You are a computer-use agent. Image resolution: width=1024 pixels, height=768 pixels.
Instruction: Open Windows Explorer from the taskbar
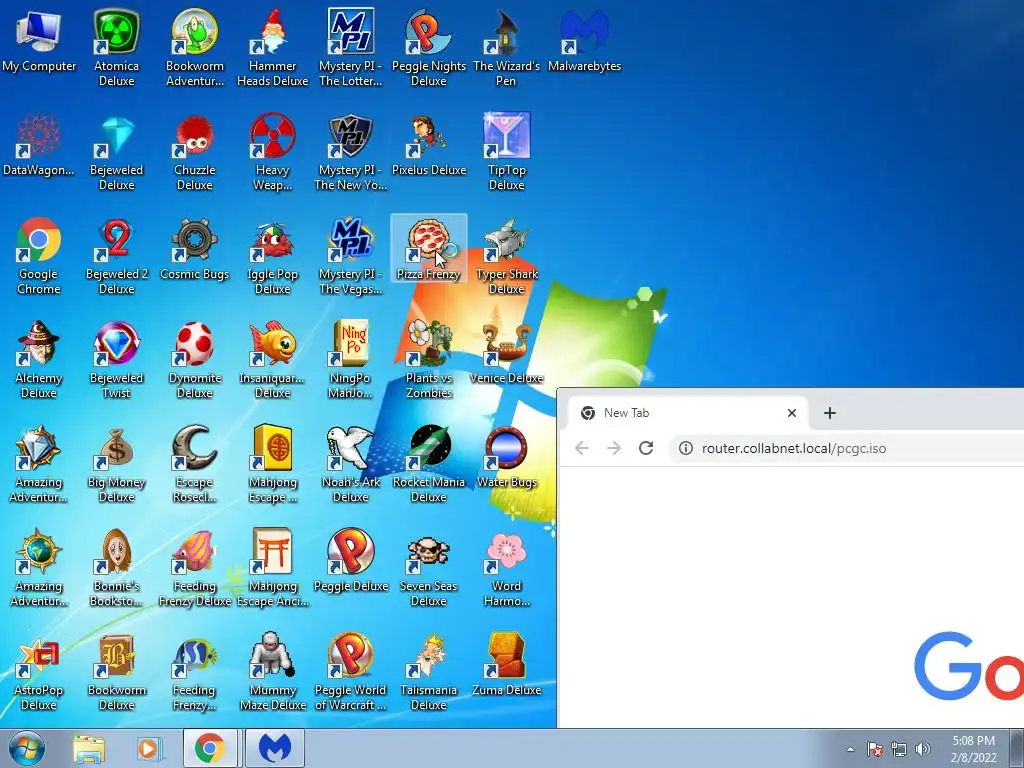pyautogui.click(x=89, y=748)
